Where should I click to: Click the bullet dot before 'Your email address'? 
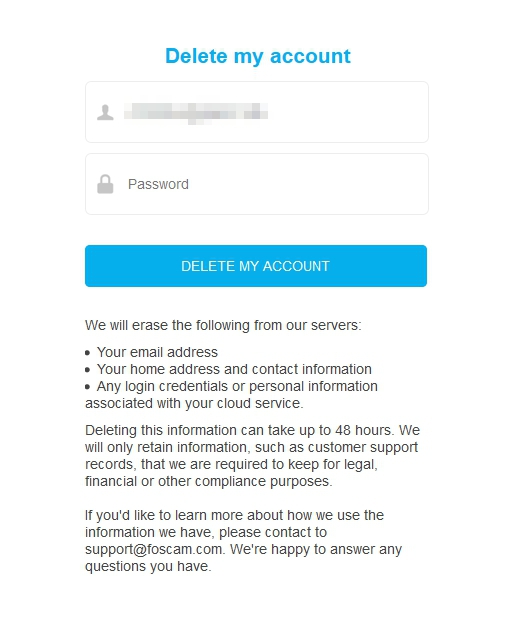tap(88, 353)
